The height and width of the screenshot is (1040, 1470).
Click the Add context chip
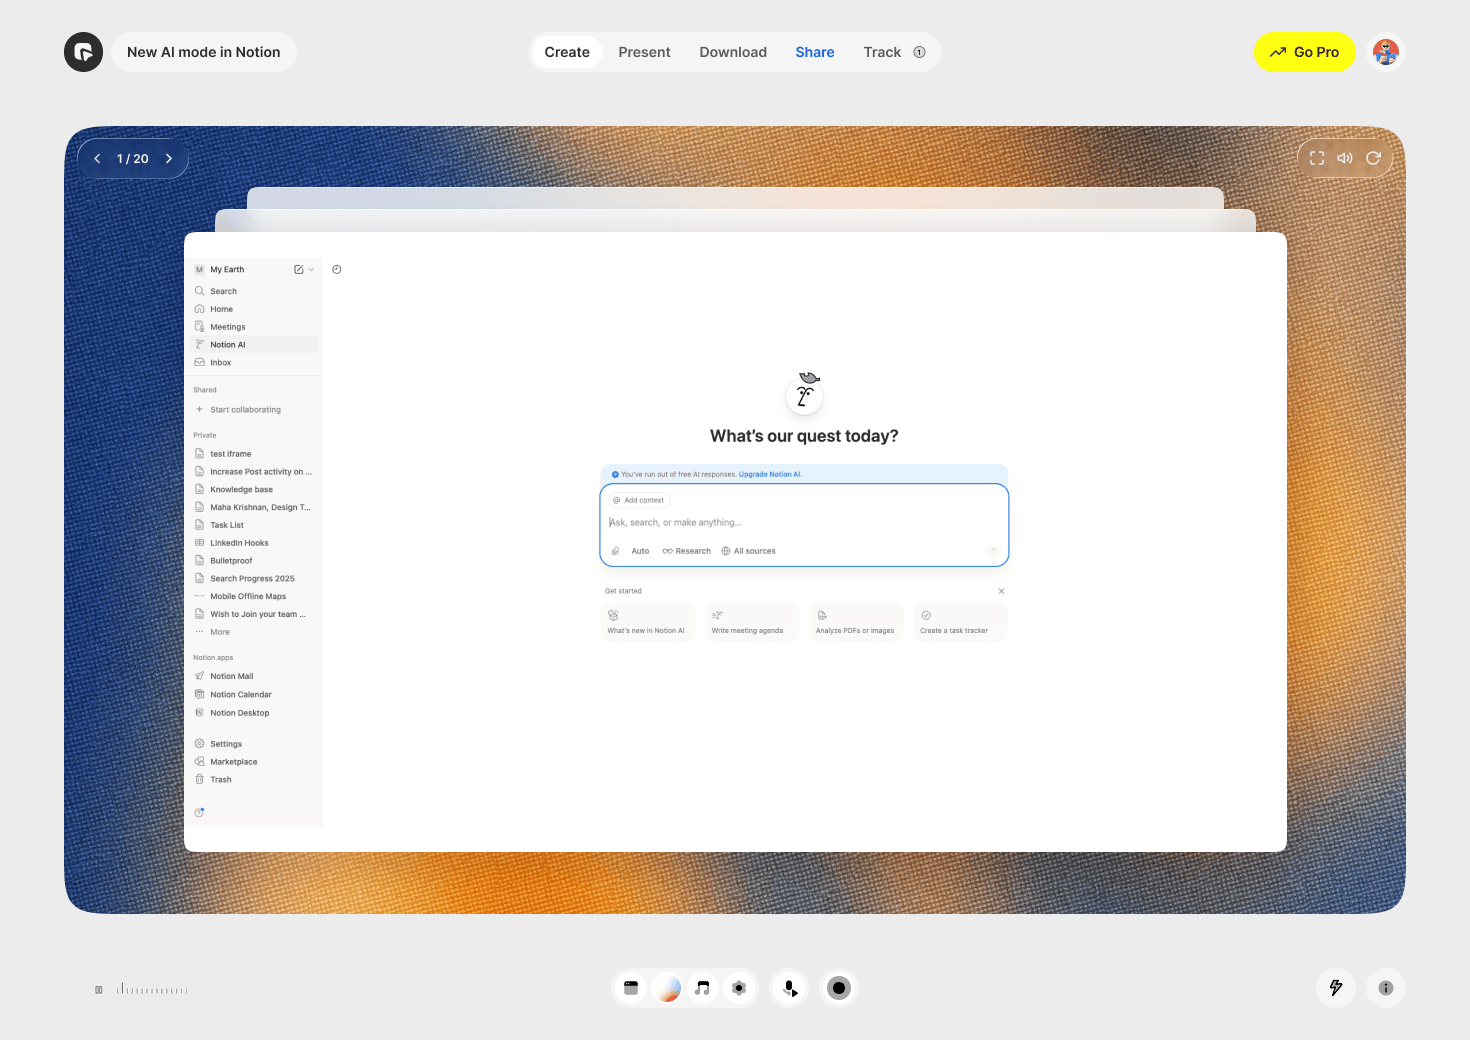tap(638, 500)
